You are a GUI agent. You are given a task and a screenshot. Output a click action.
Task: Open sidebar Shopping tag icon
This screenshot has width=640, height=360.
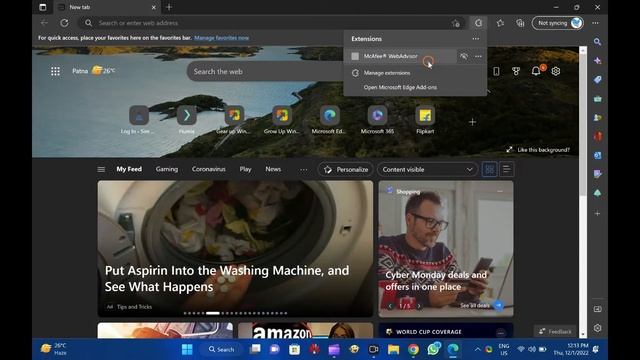(597, 80)
